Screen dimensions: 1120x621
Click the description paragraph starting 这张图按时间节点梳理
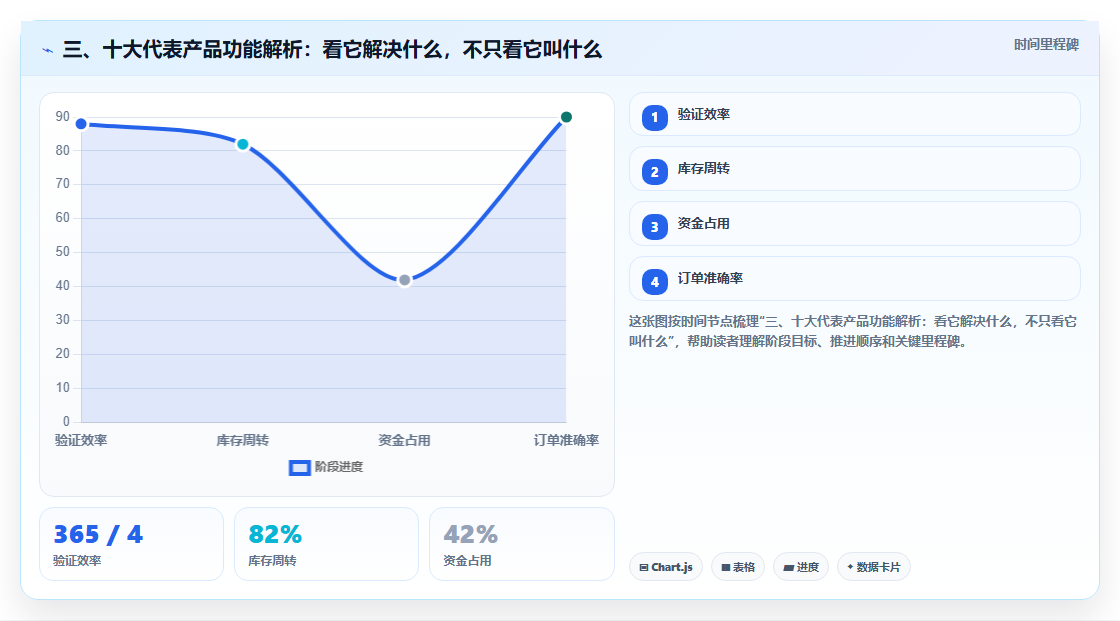(853, 332)
